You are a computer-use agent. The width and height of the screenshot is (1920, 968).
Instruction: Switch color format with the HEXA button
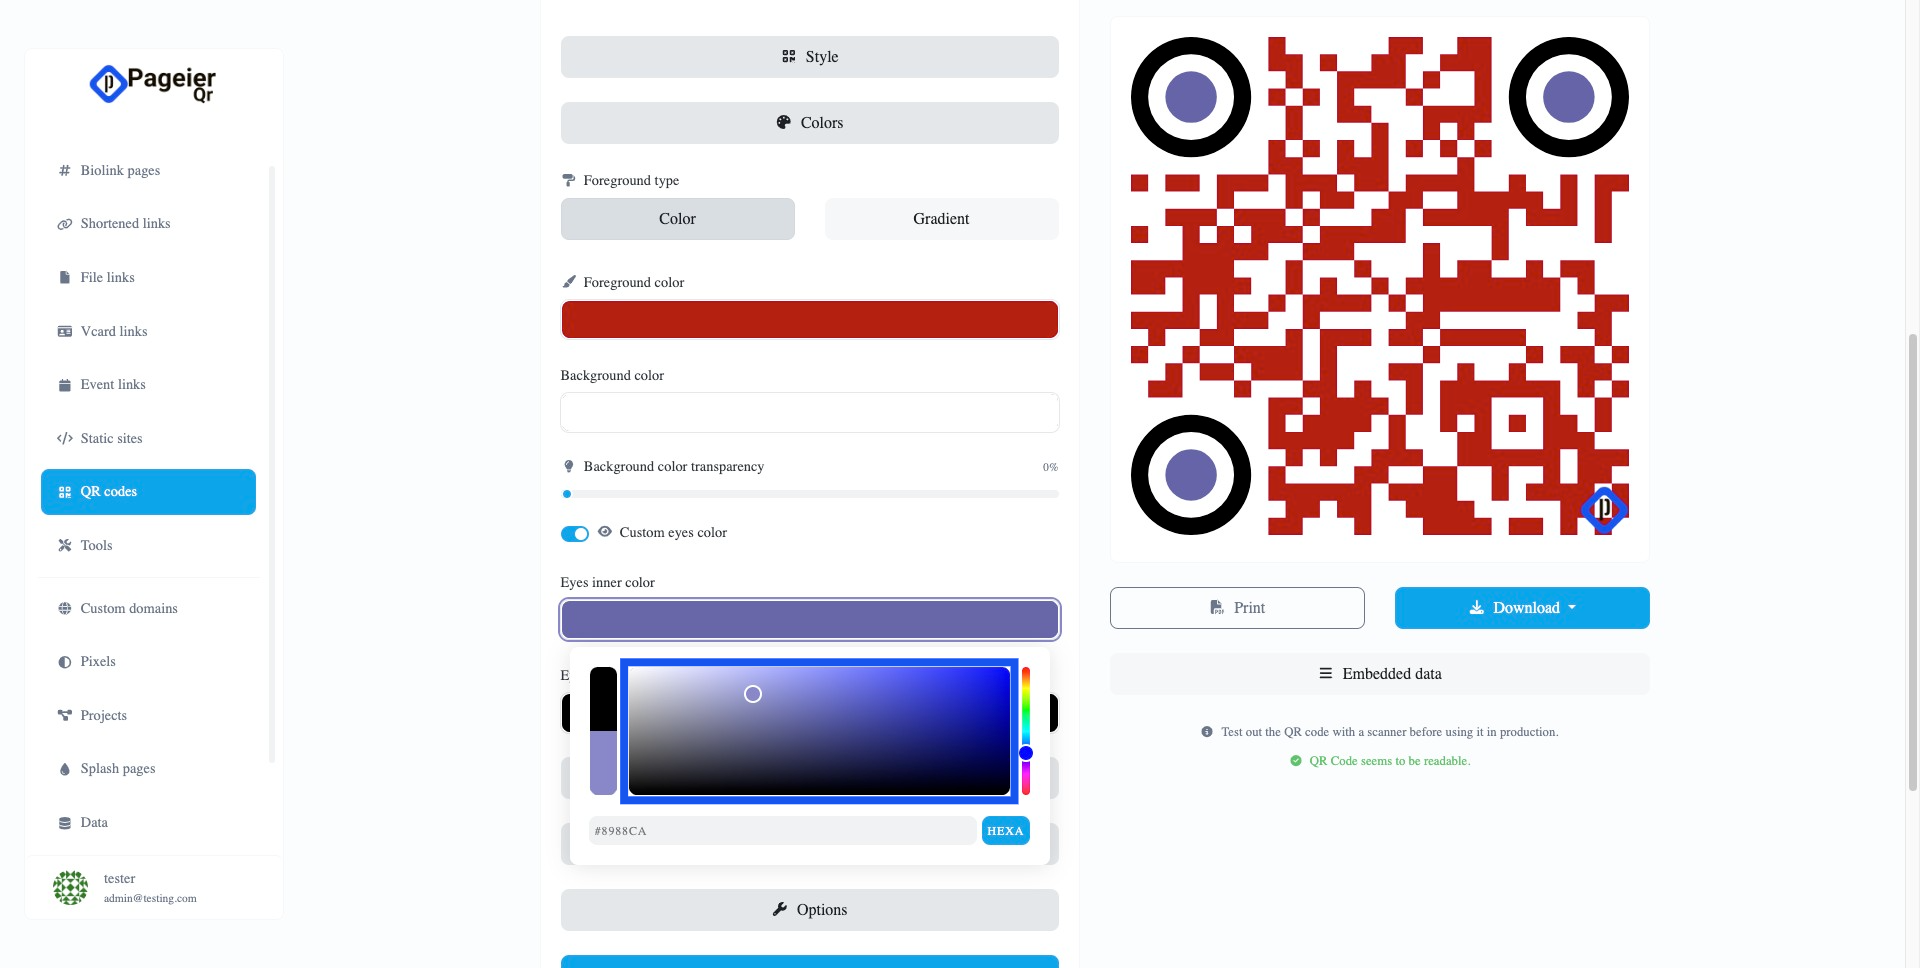coord(1006,831)
